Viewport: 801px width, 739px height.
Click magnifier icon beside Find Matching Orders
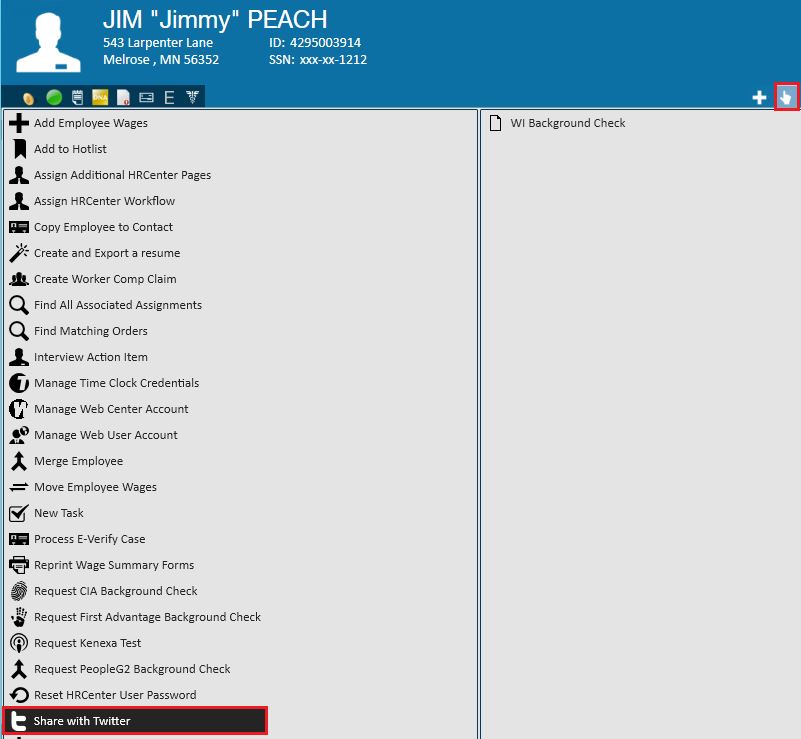19,331
